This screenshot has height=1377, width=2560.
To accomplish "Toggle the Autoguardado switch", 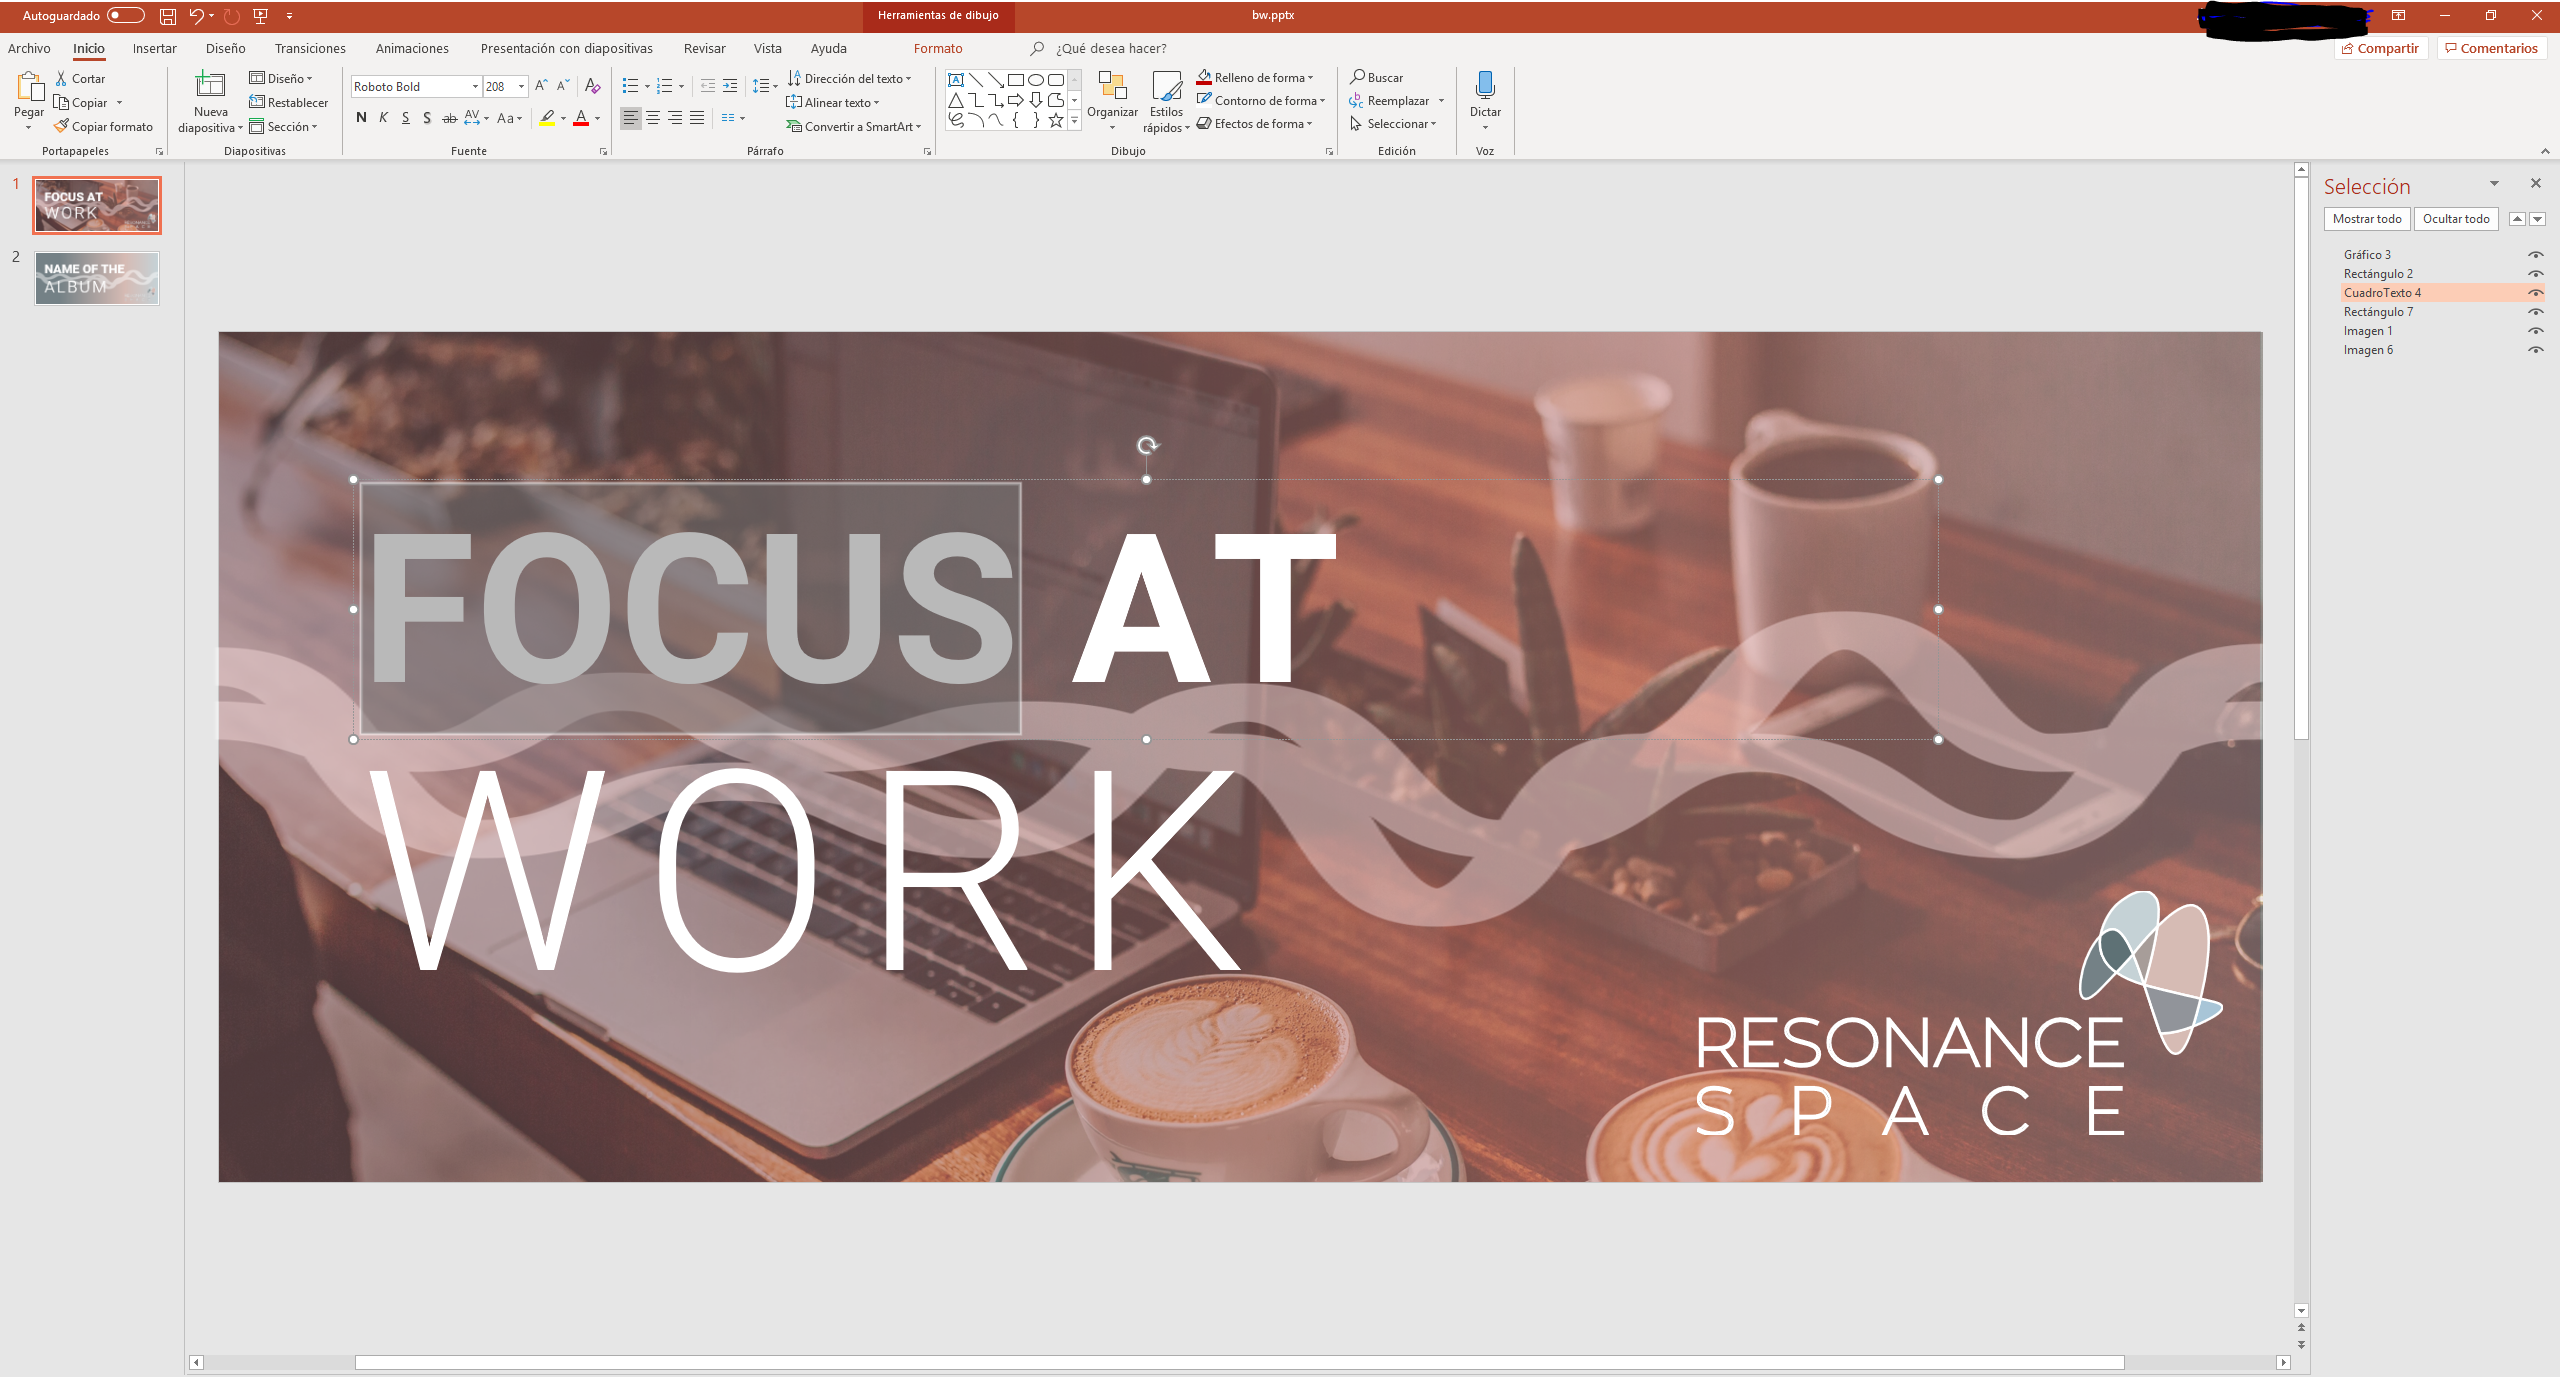I will pyautogui.click(x=126, y=16).
